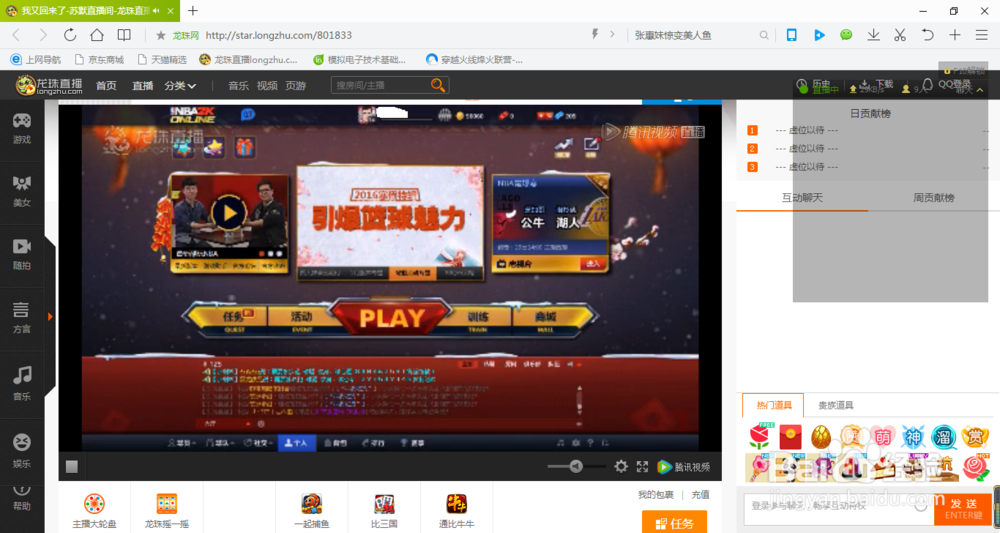Click the browser scissors screenshot icon
The image size is (1000, 533).
click(x=900, y=35)
